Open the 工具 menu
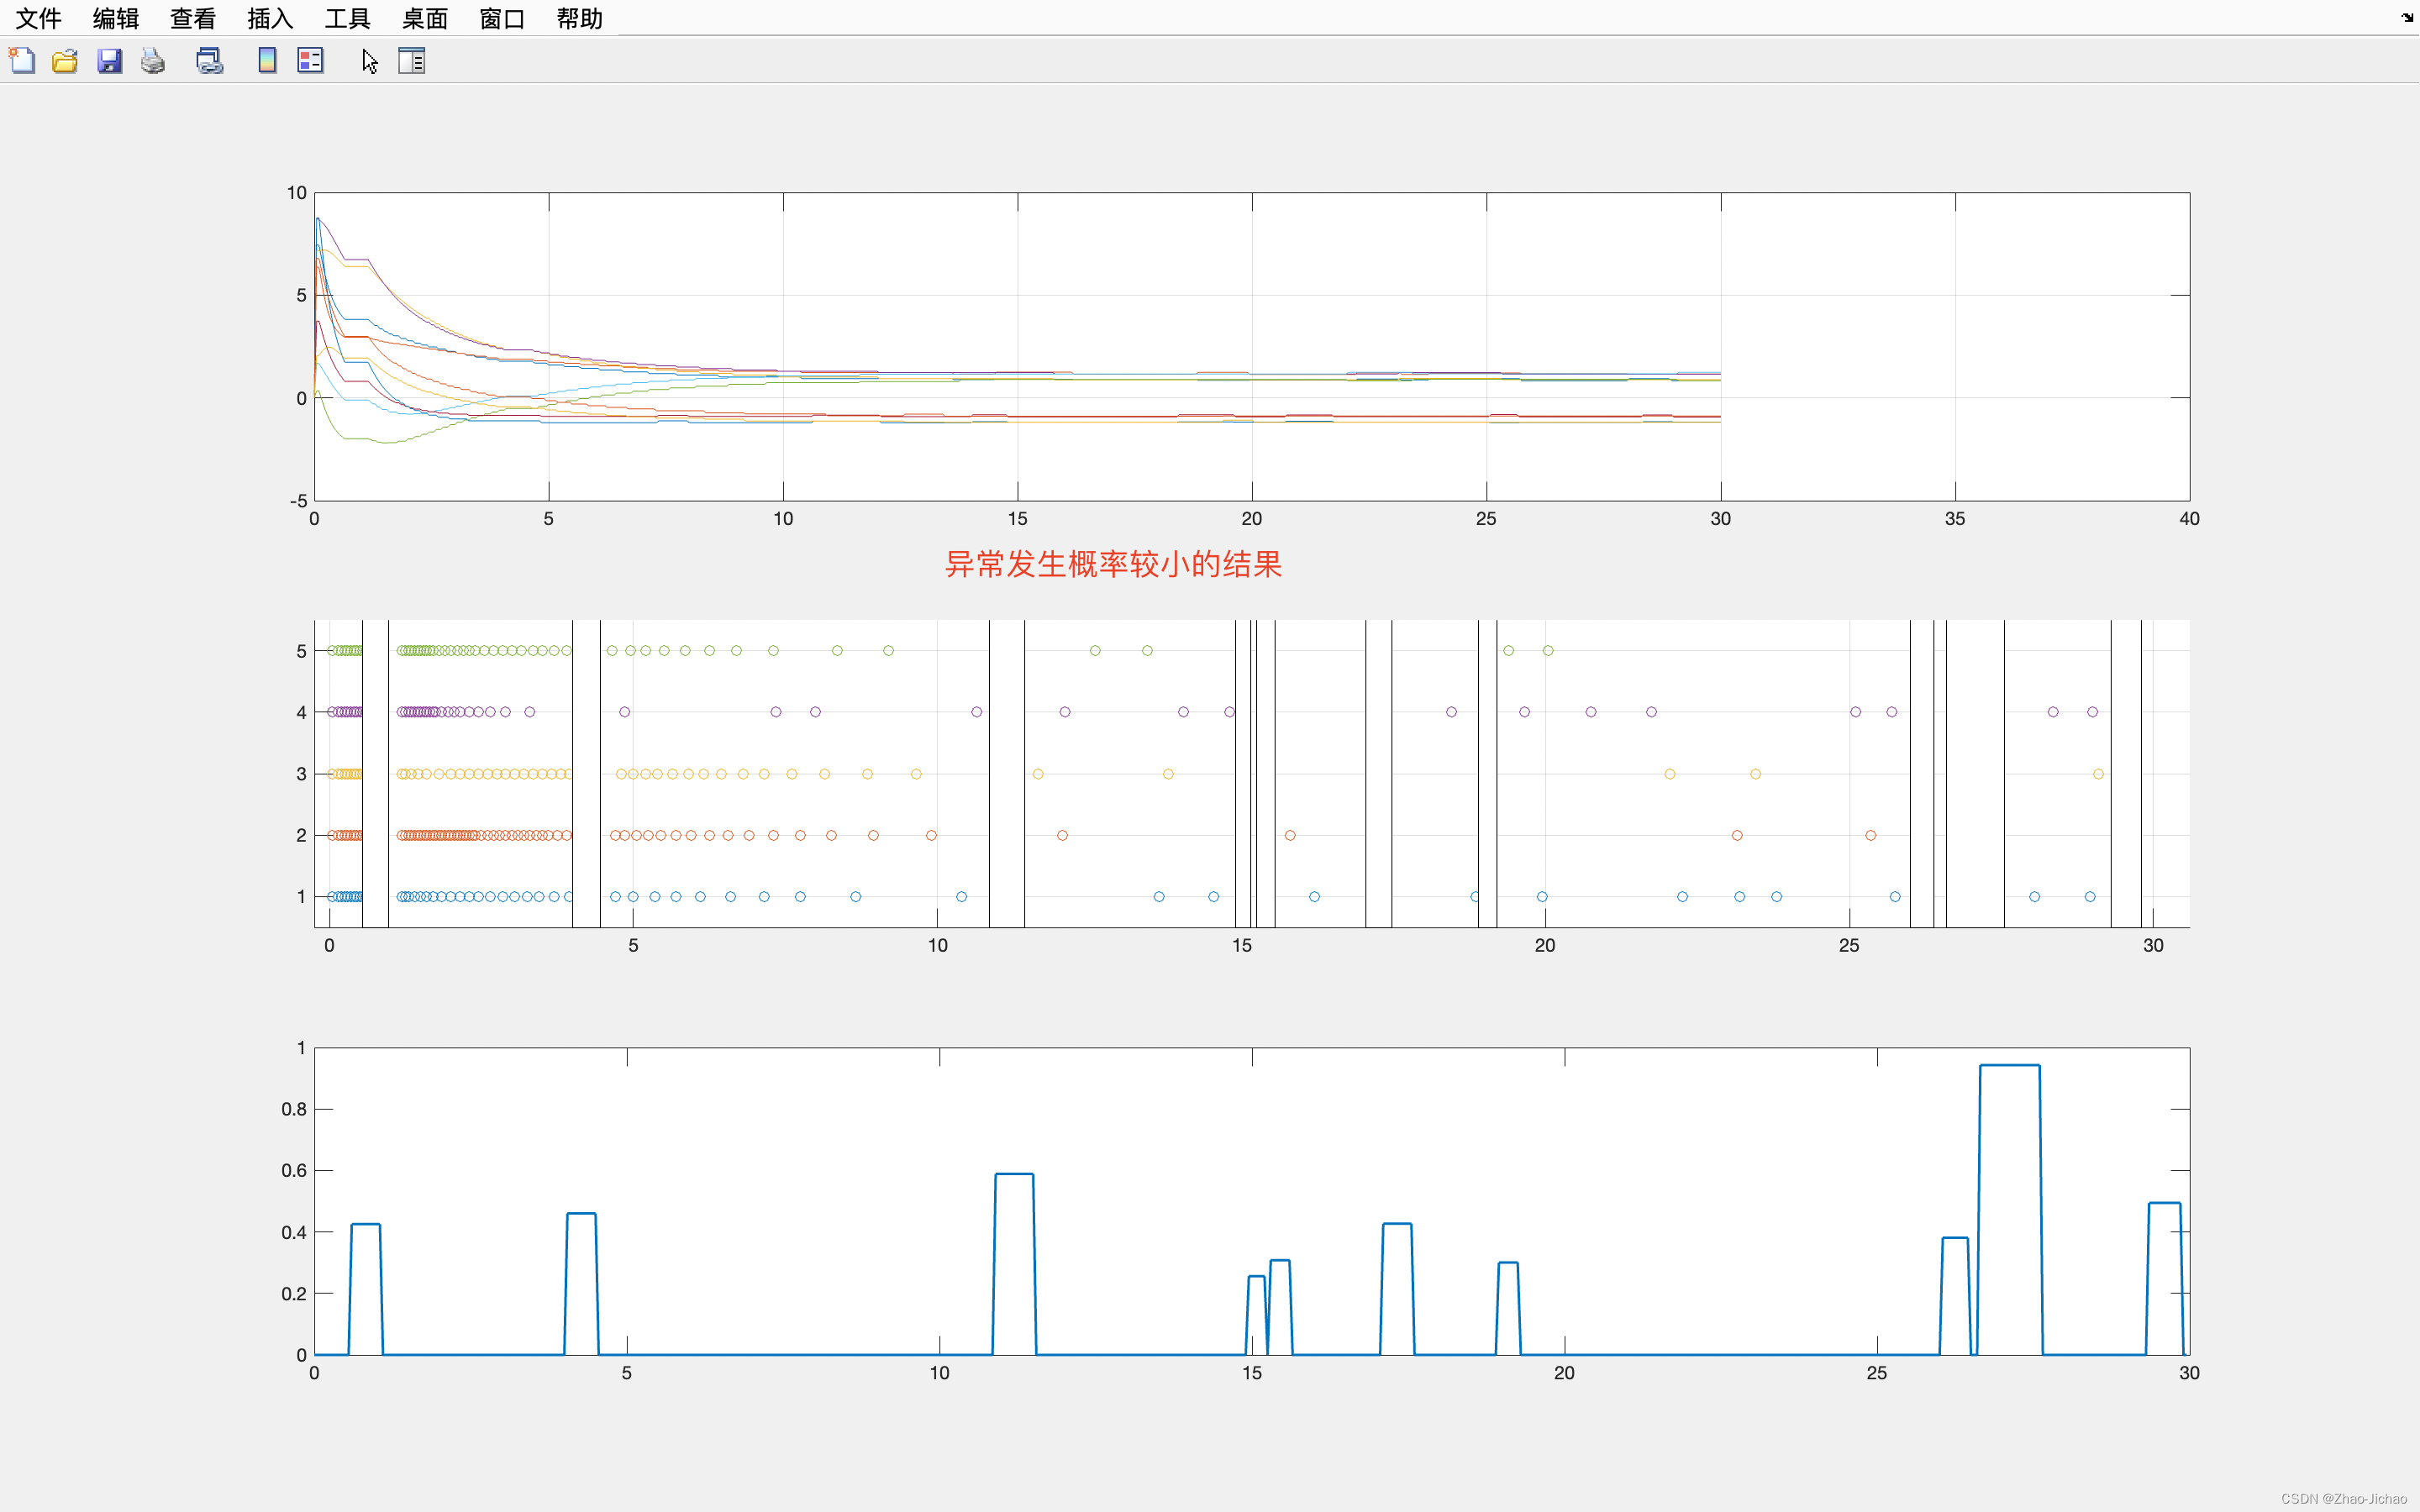The height and width of the screenshot is (1512, 2420). [x=347, y=18]
